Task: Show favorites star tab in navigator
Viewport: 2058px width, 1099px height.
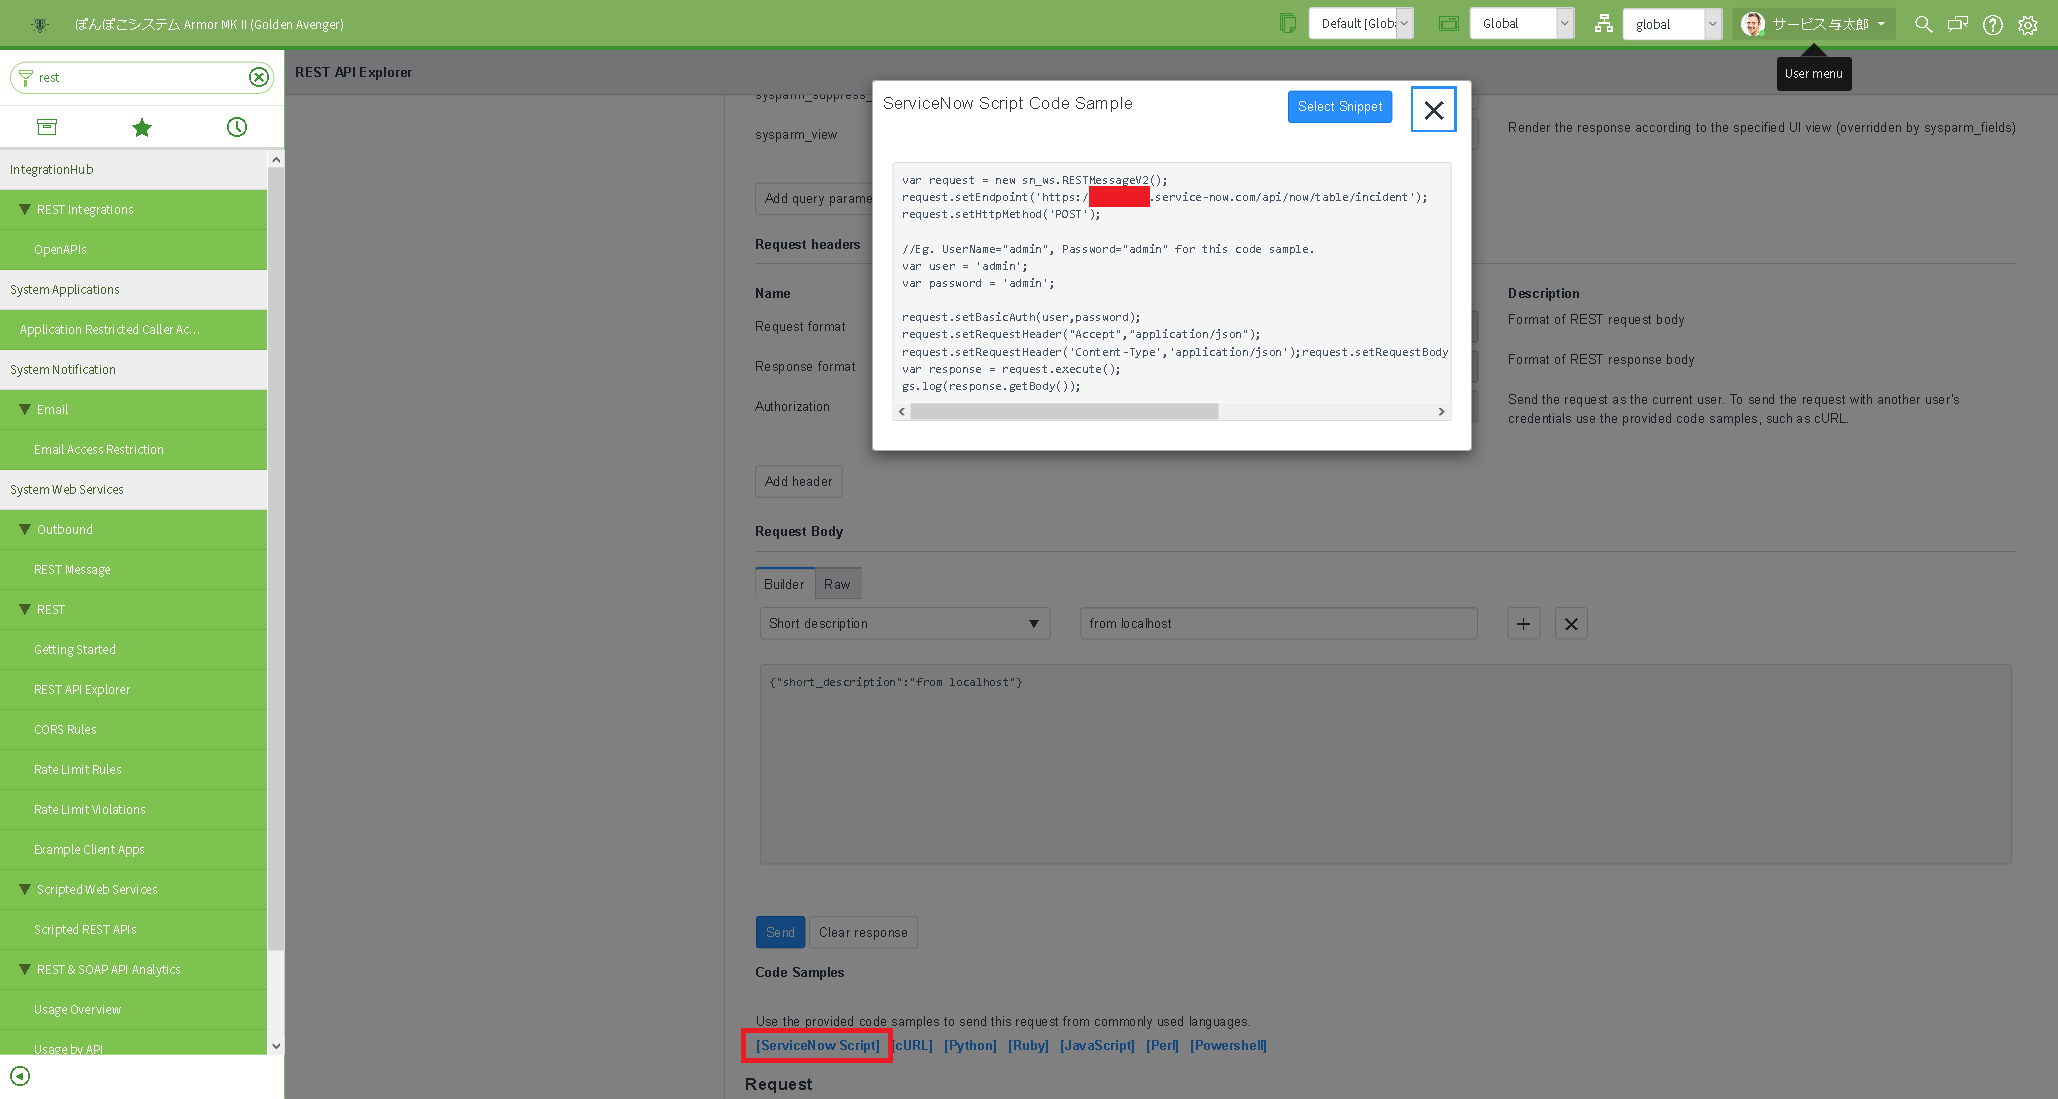Action: click(141, 127)
